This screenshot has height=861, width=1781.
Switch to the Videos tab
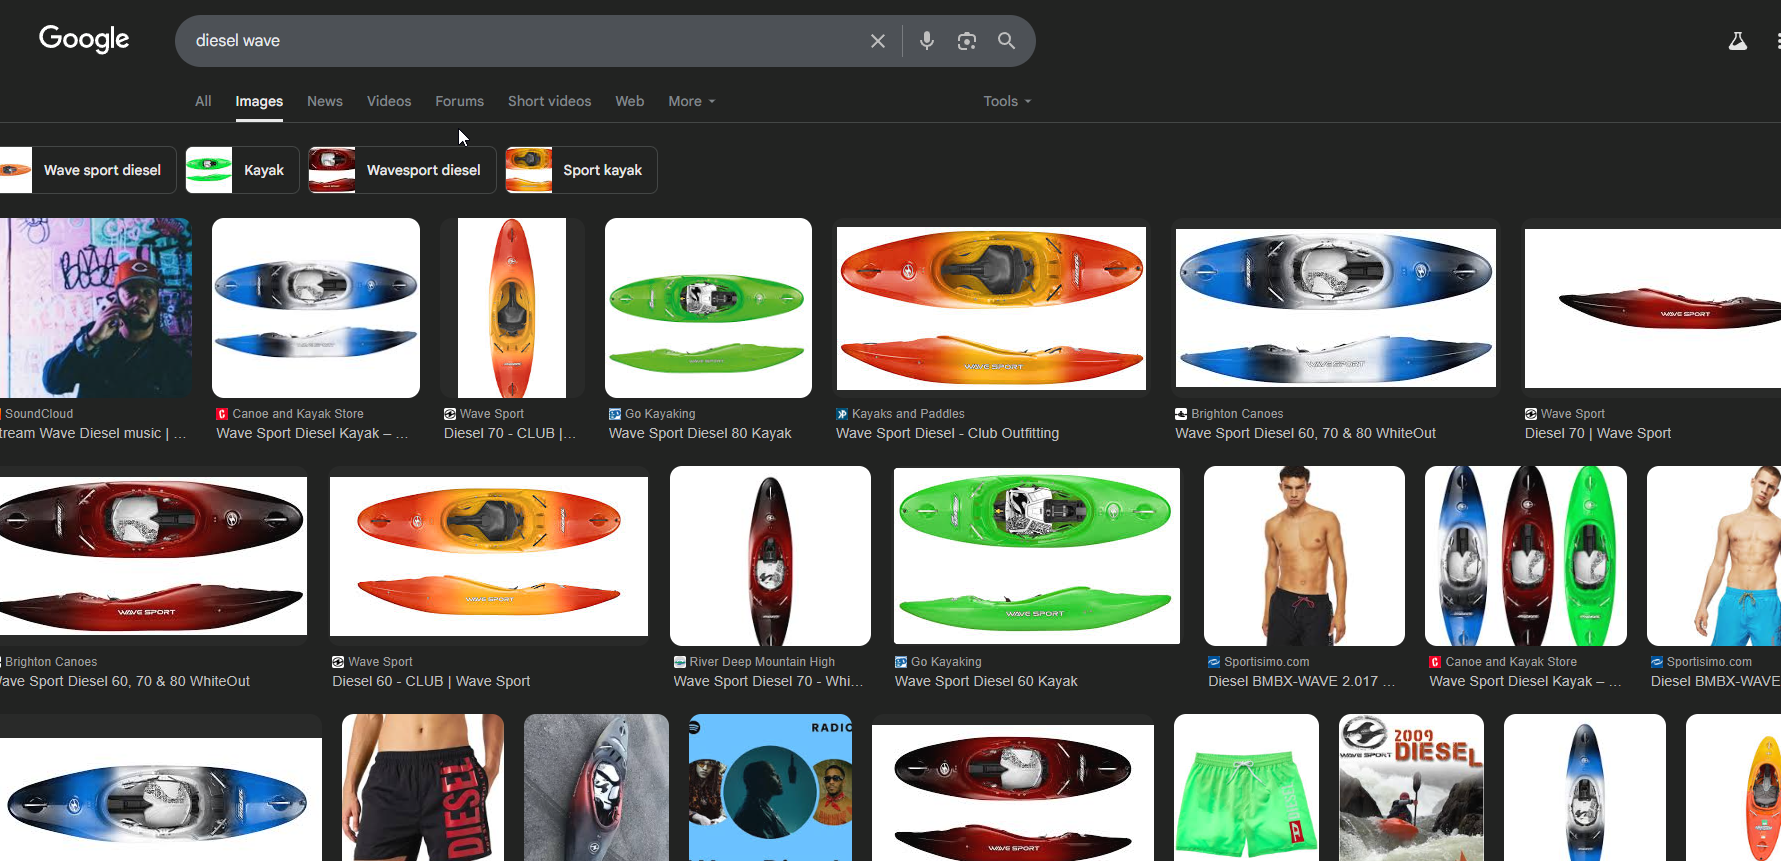[x=389, y=101]
